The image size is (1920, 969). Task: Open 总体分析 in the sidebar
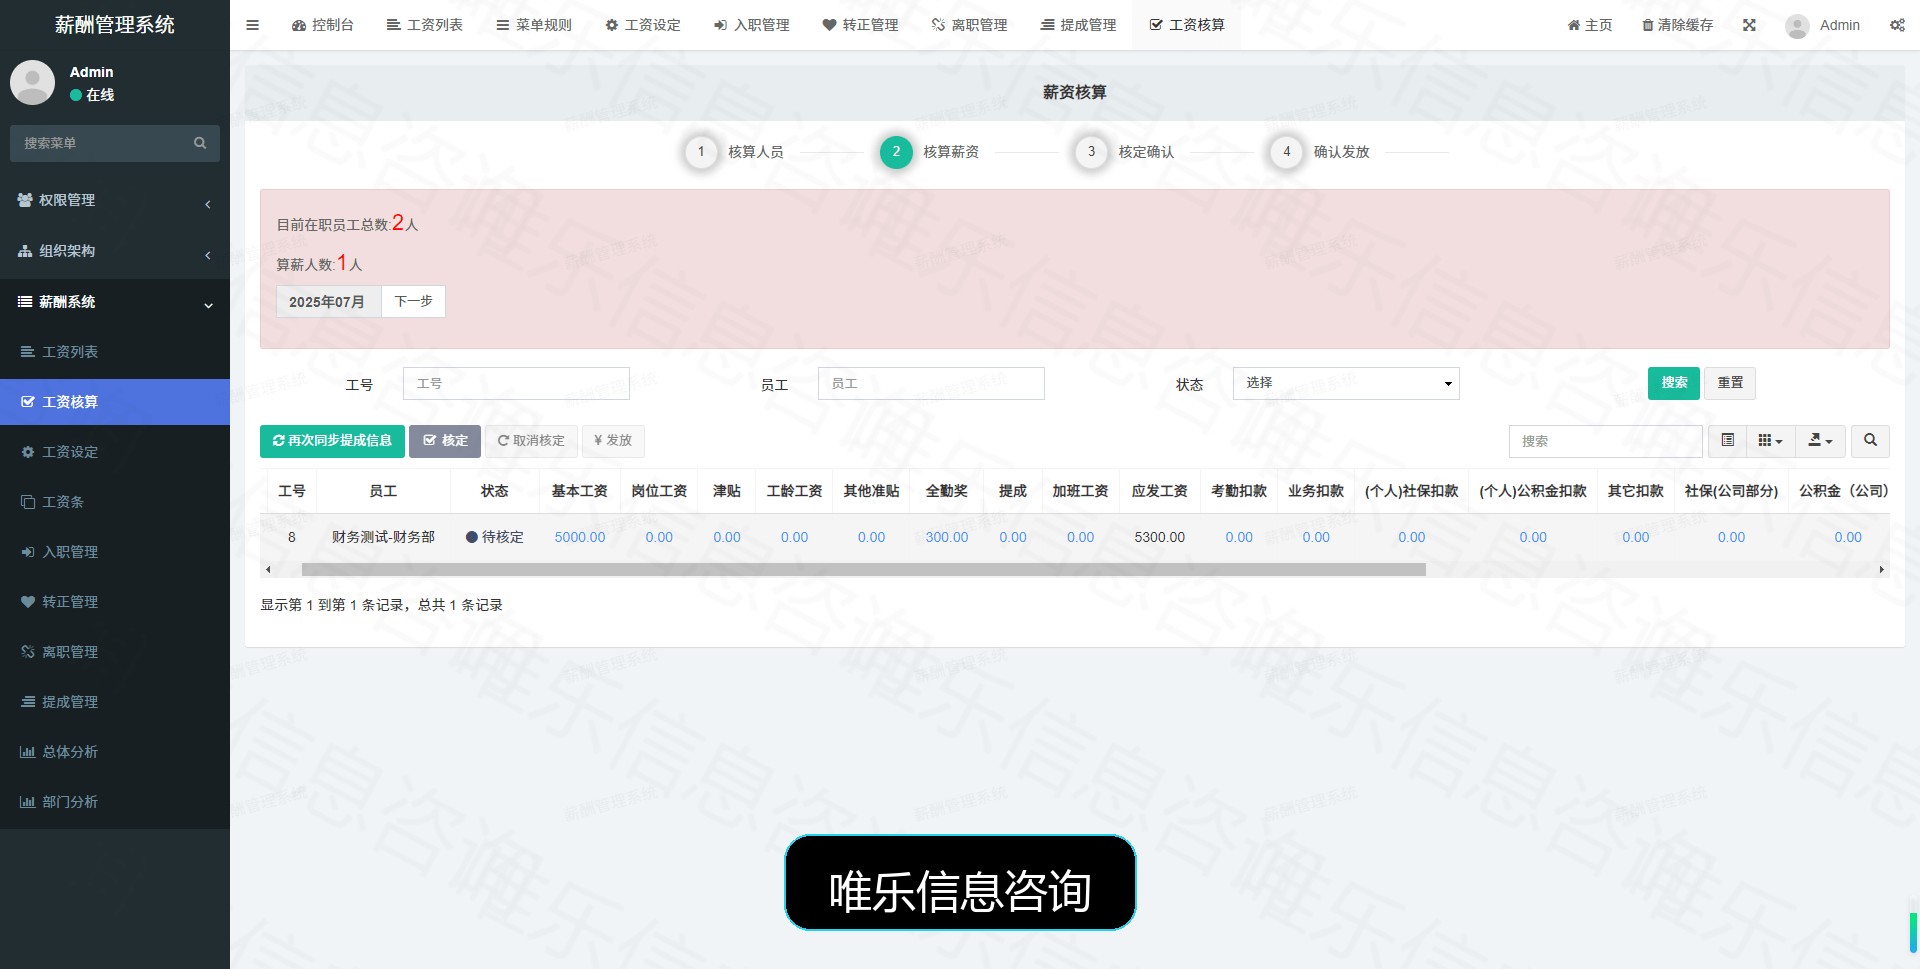[x=115, y=752]
